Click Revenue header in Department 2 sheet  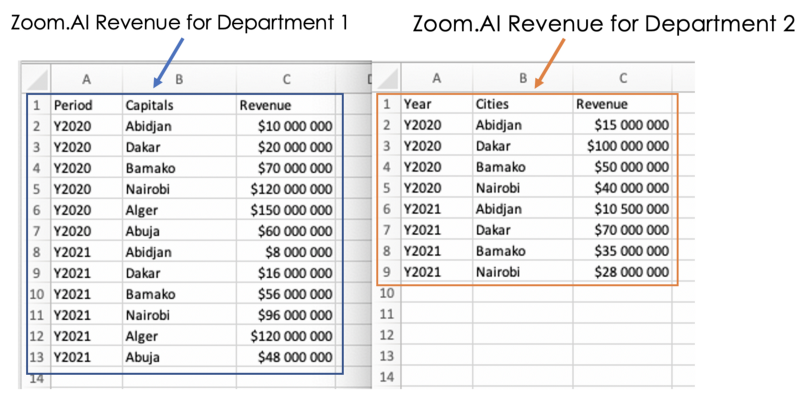tap(622, 104)
